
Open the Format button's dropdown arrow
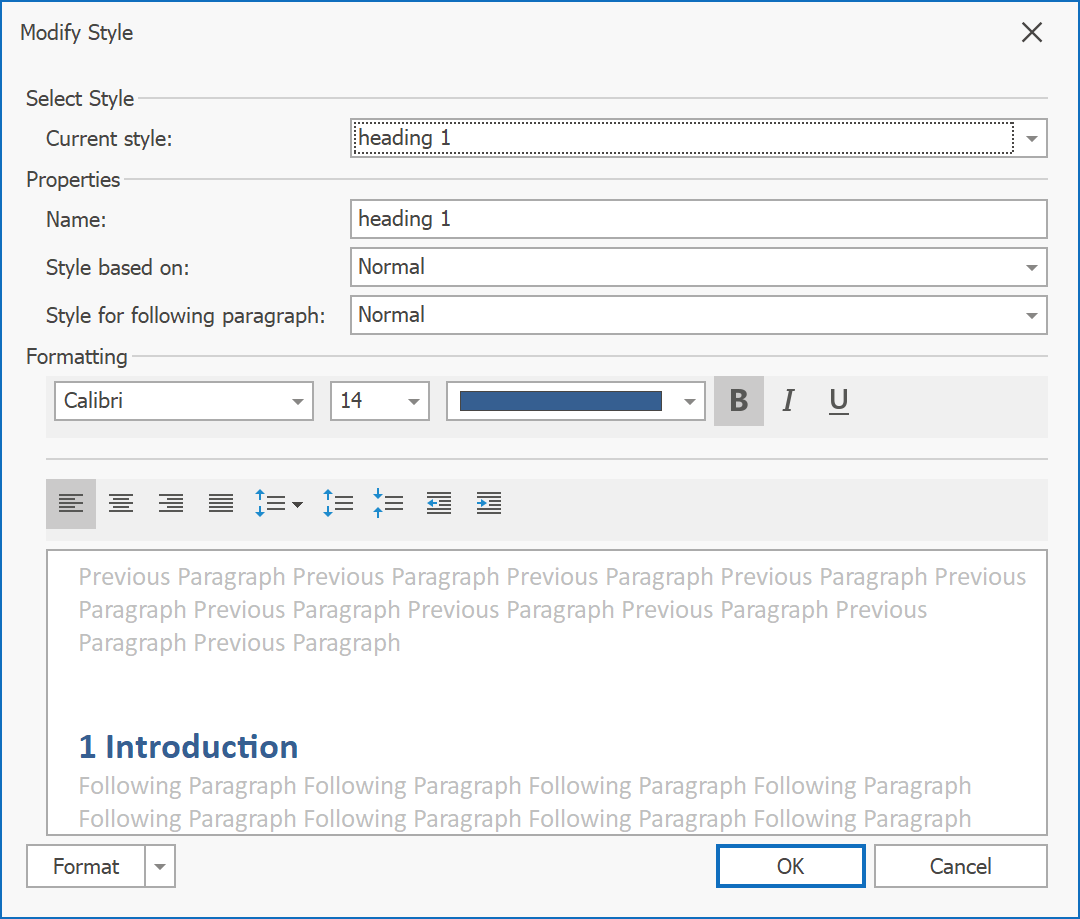[x=160, y=867]
